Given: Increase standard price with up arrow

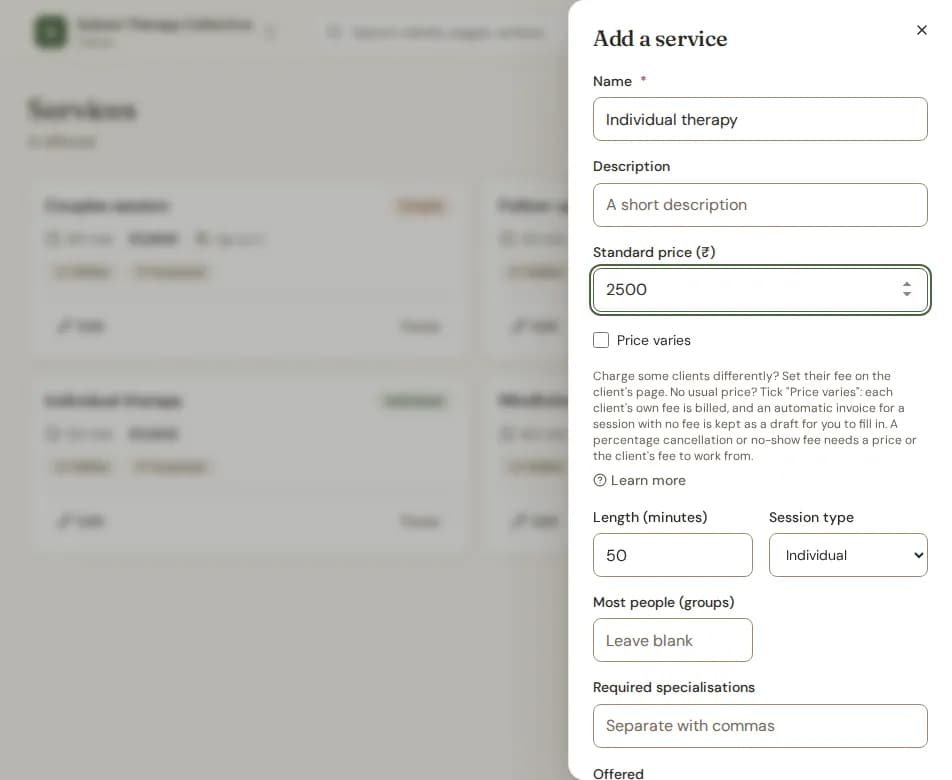Looking at the screenshot, I should click(906, 285).
